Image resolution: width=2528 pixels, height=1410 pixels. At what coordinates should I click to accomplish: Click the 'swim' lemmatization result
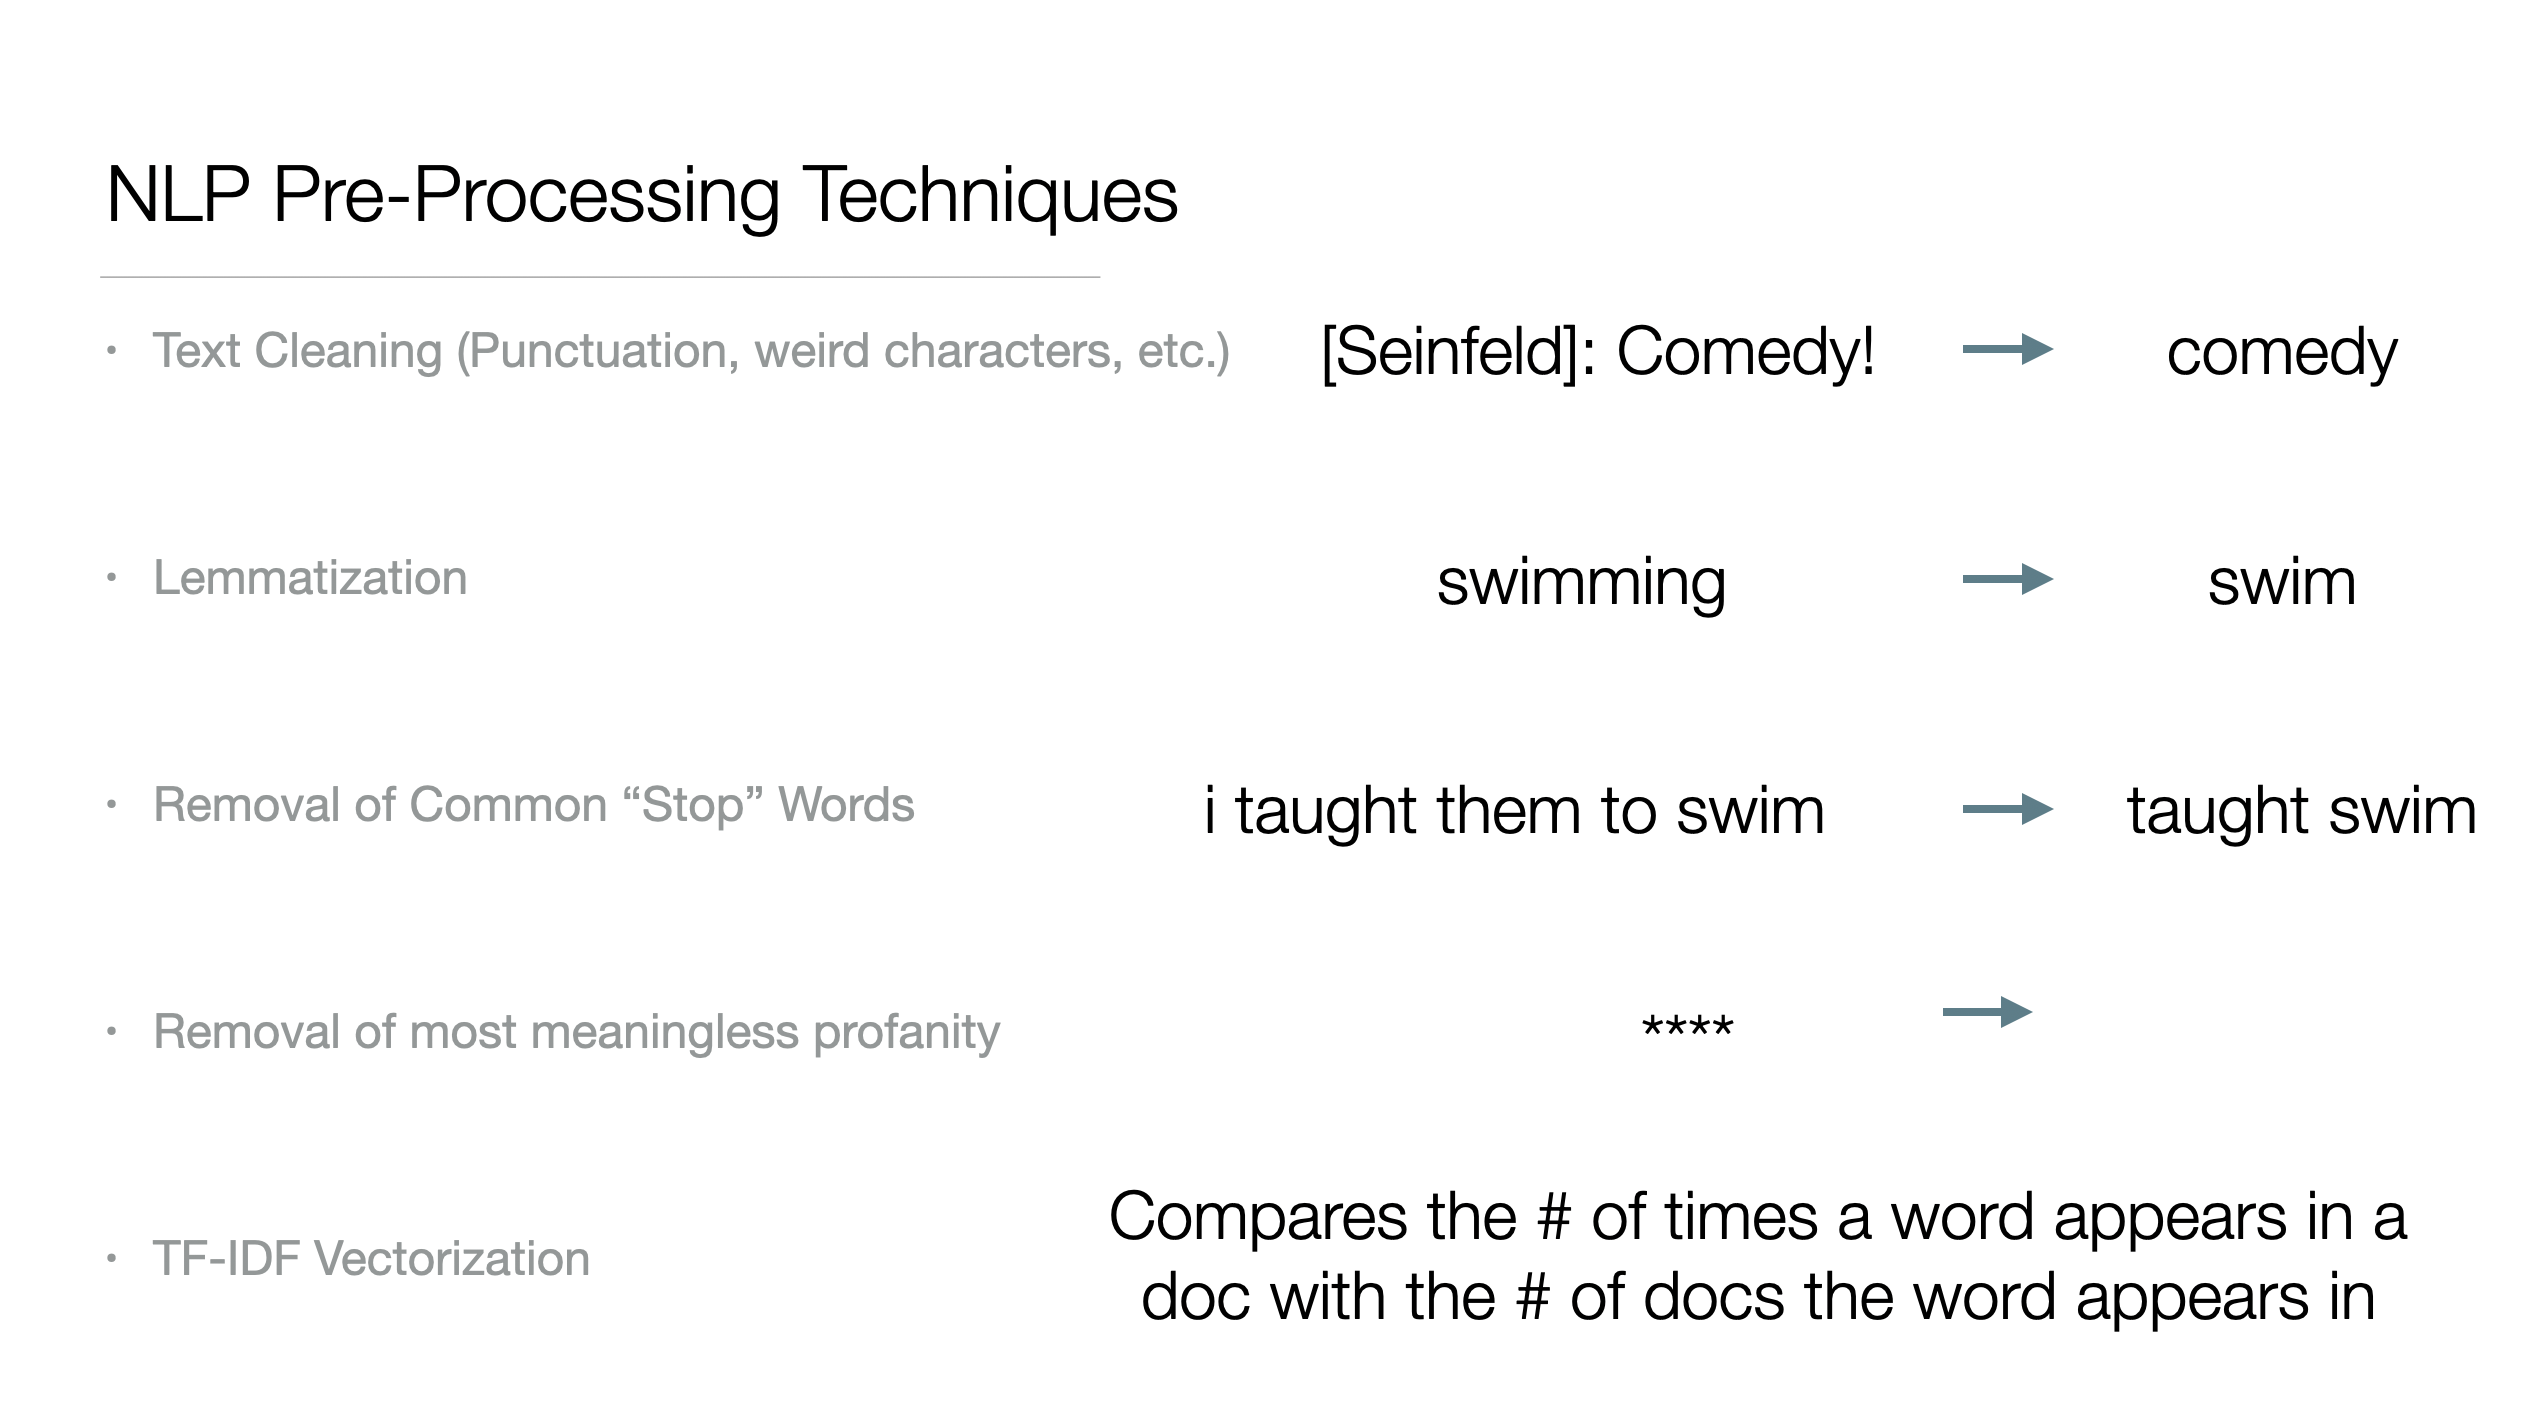pos(2282,582)
